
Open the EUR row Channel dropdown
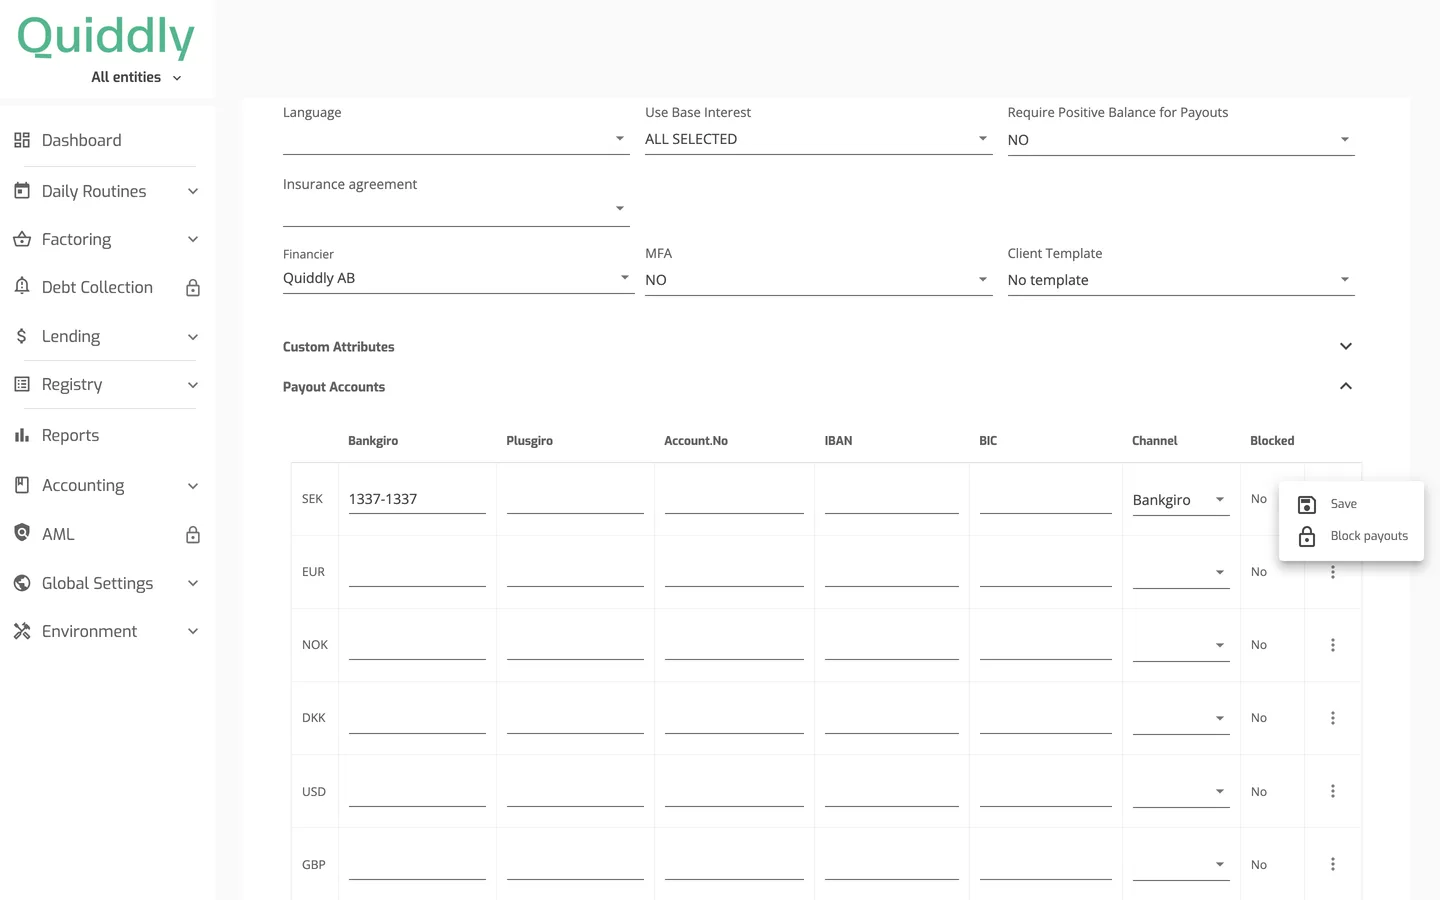point(1181,572)
